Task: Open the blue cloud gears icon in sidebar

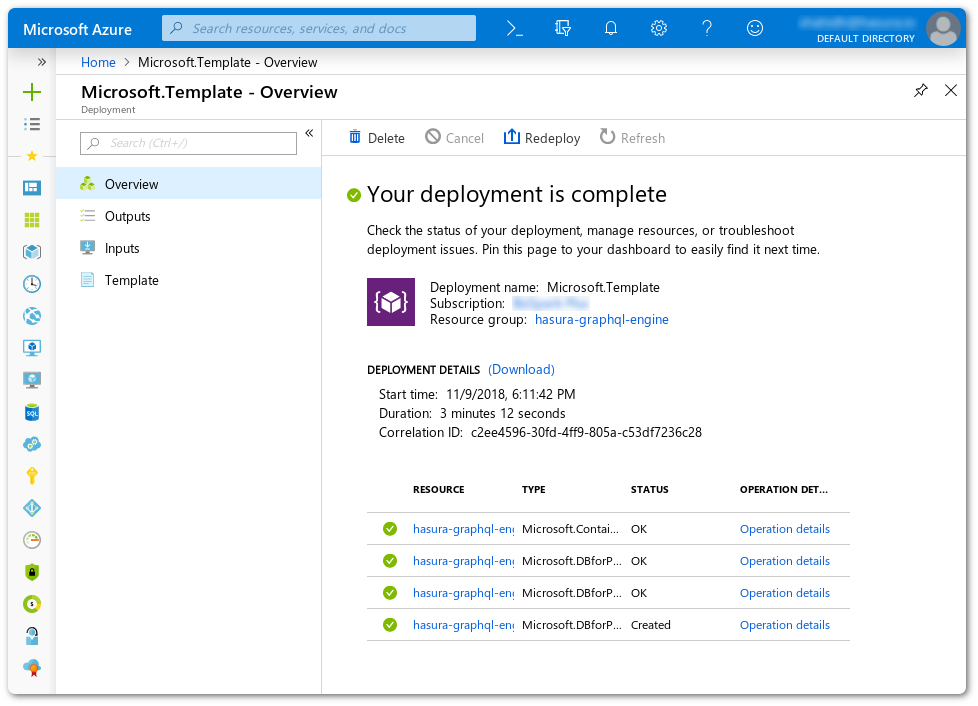Action: click(32, 444)
